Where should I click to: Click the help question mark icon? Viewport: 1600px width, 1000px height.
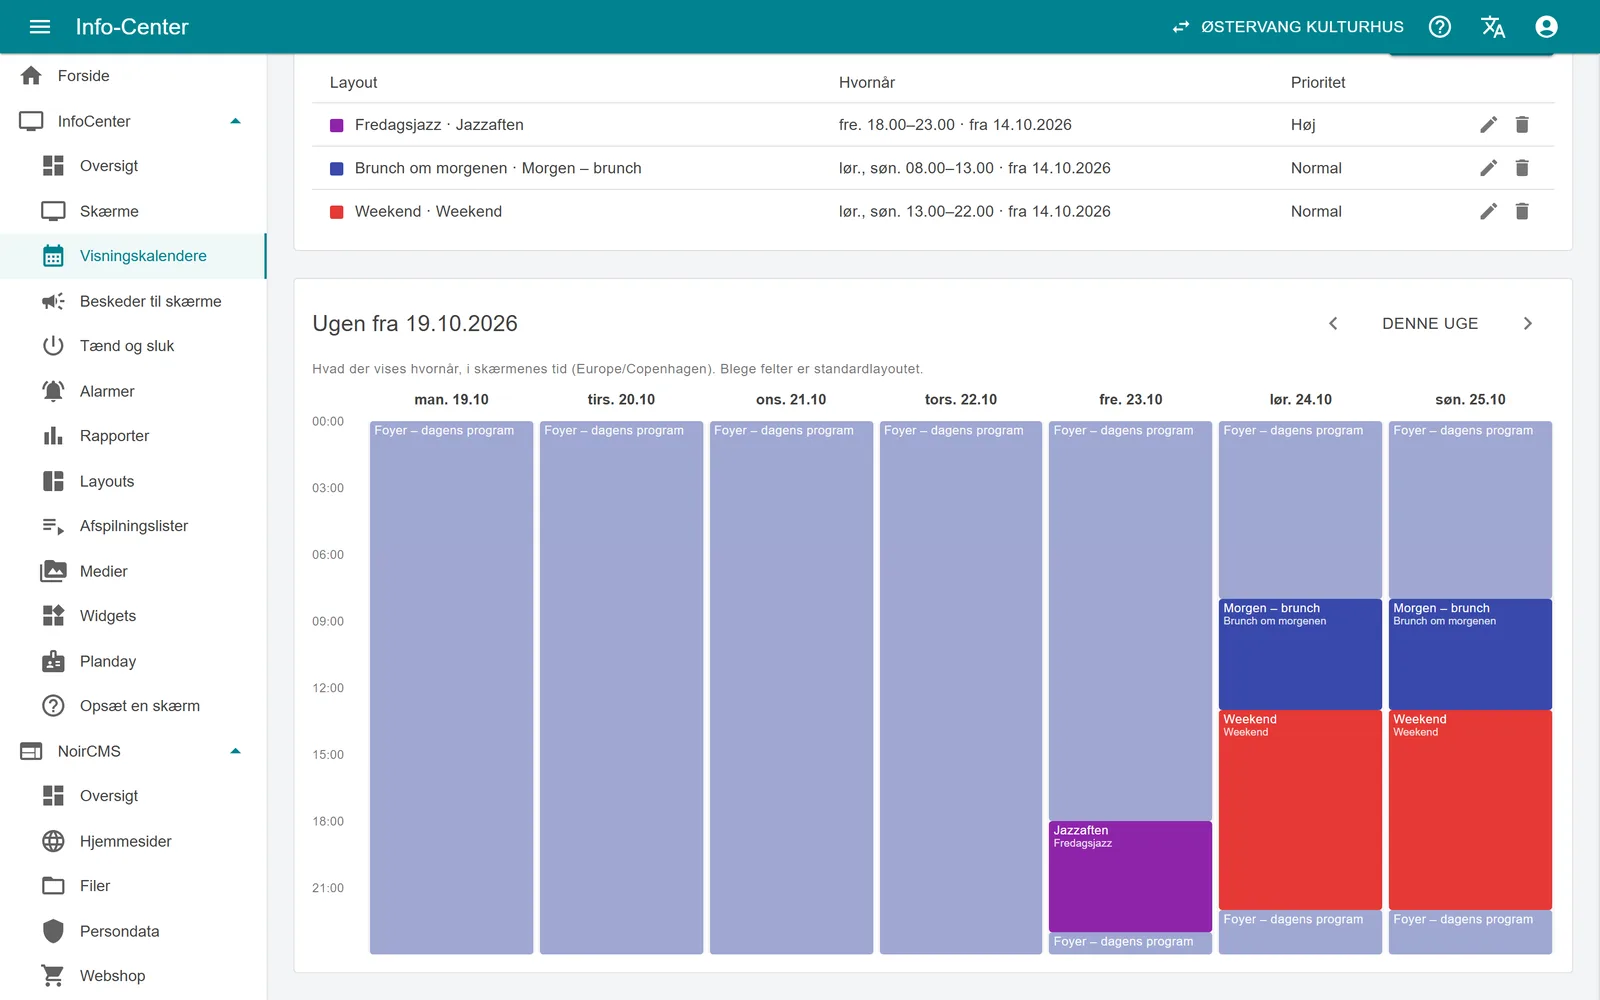click(1440, 27)
